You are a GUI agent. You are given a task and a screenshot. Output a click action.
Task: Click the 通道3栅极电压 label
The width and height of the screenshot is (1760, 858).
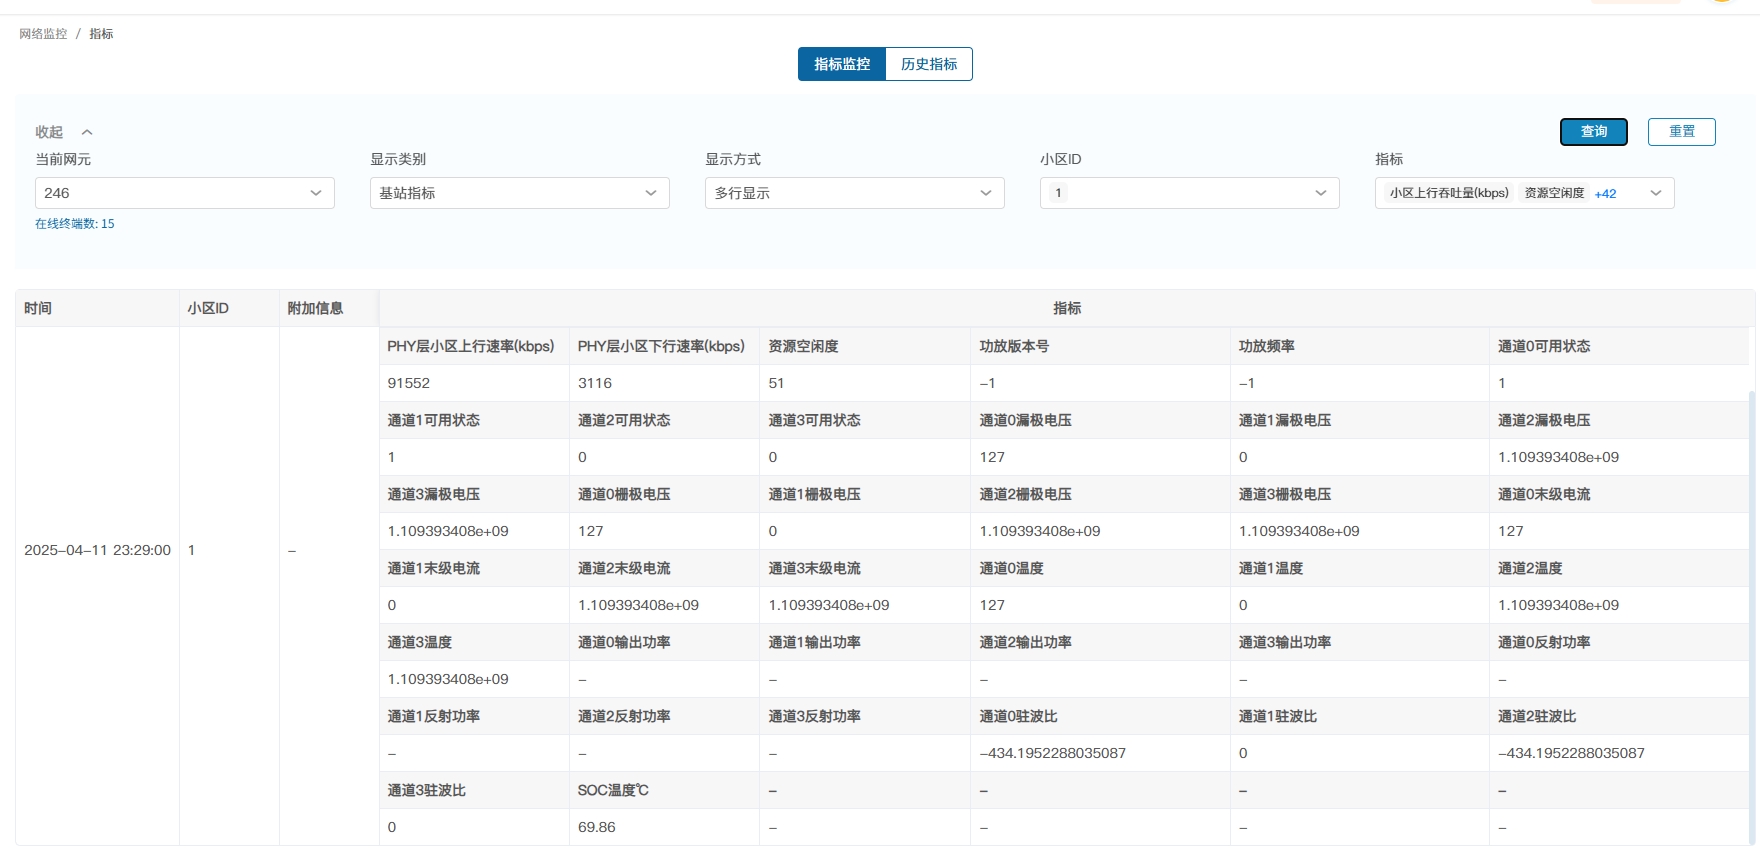[x=1285, y=494]
